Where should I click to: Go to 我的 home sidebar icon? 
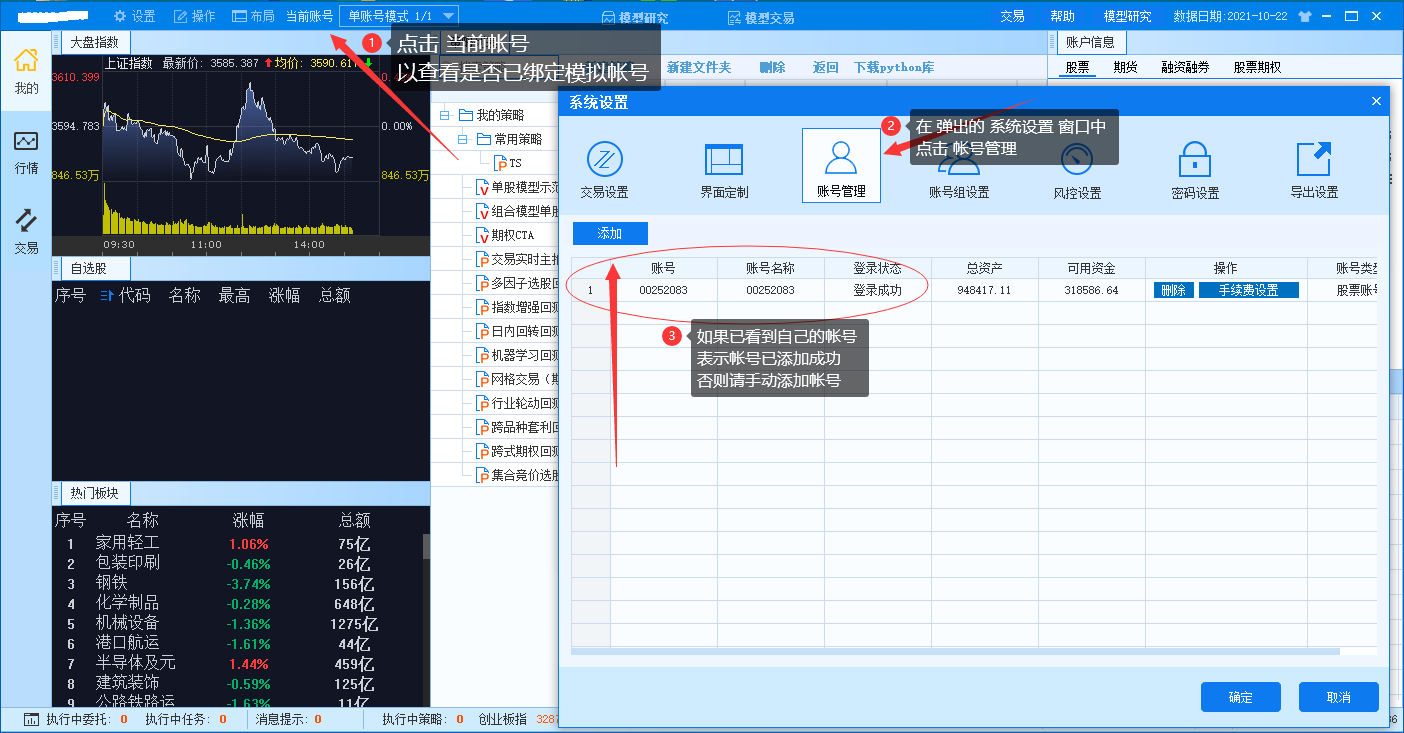tap(26, 70)
